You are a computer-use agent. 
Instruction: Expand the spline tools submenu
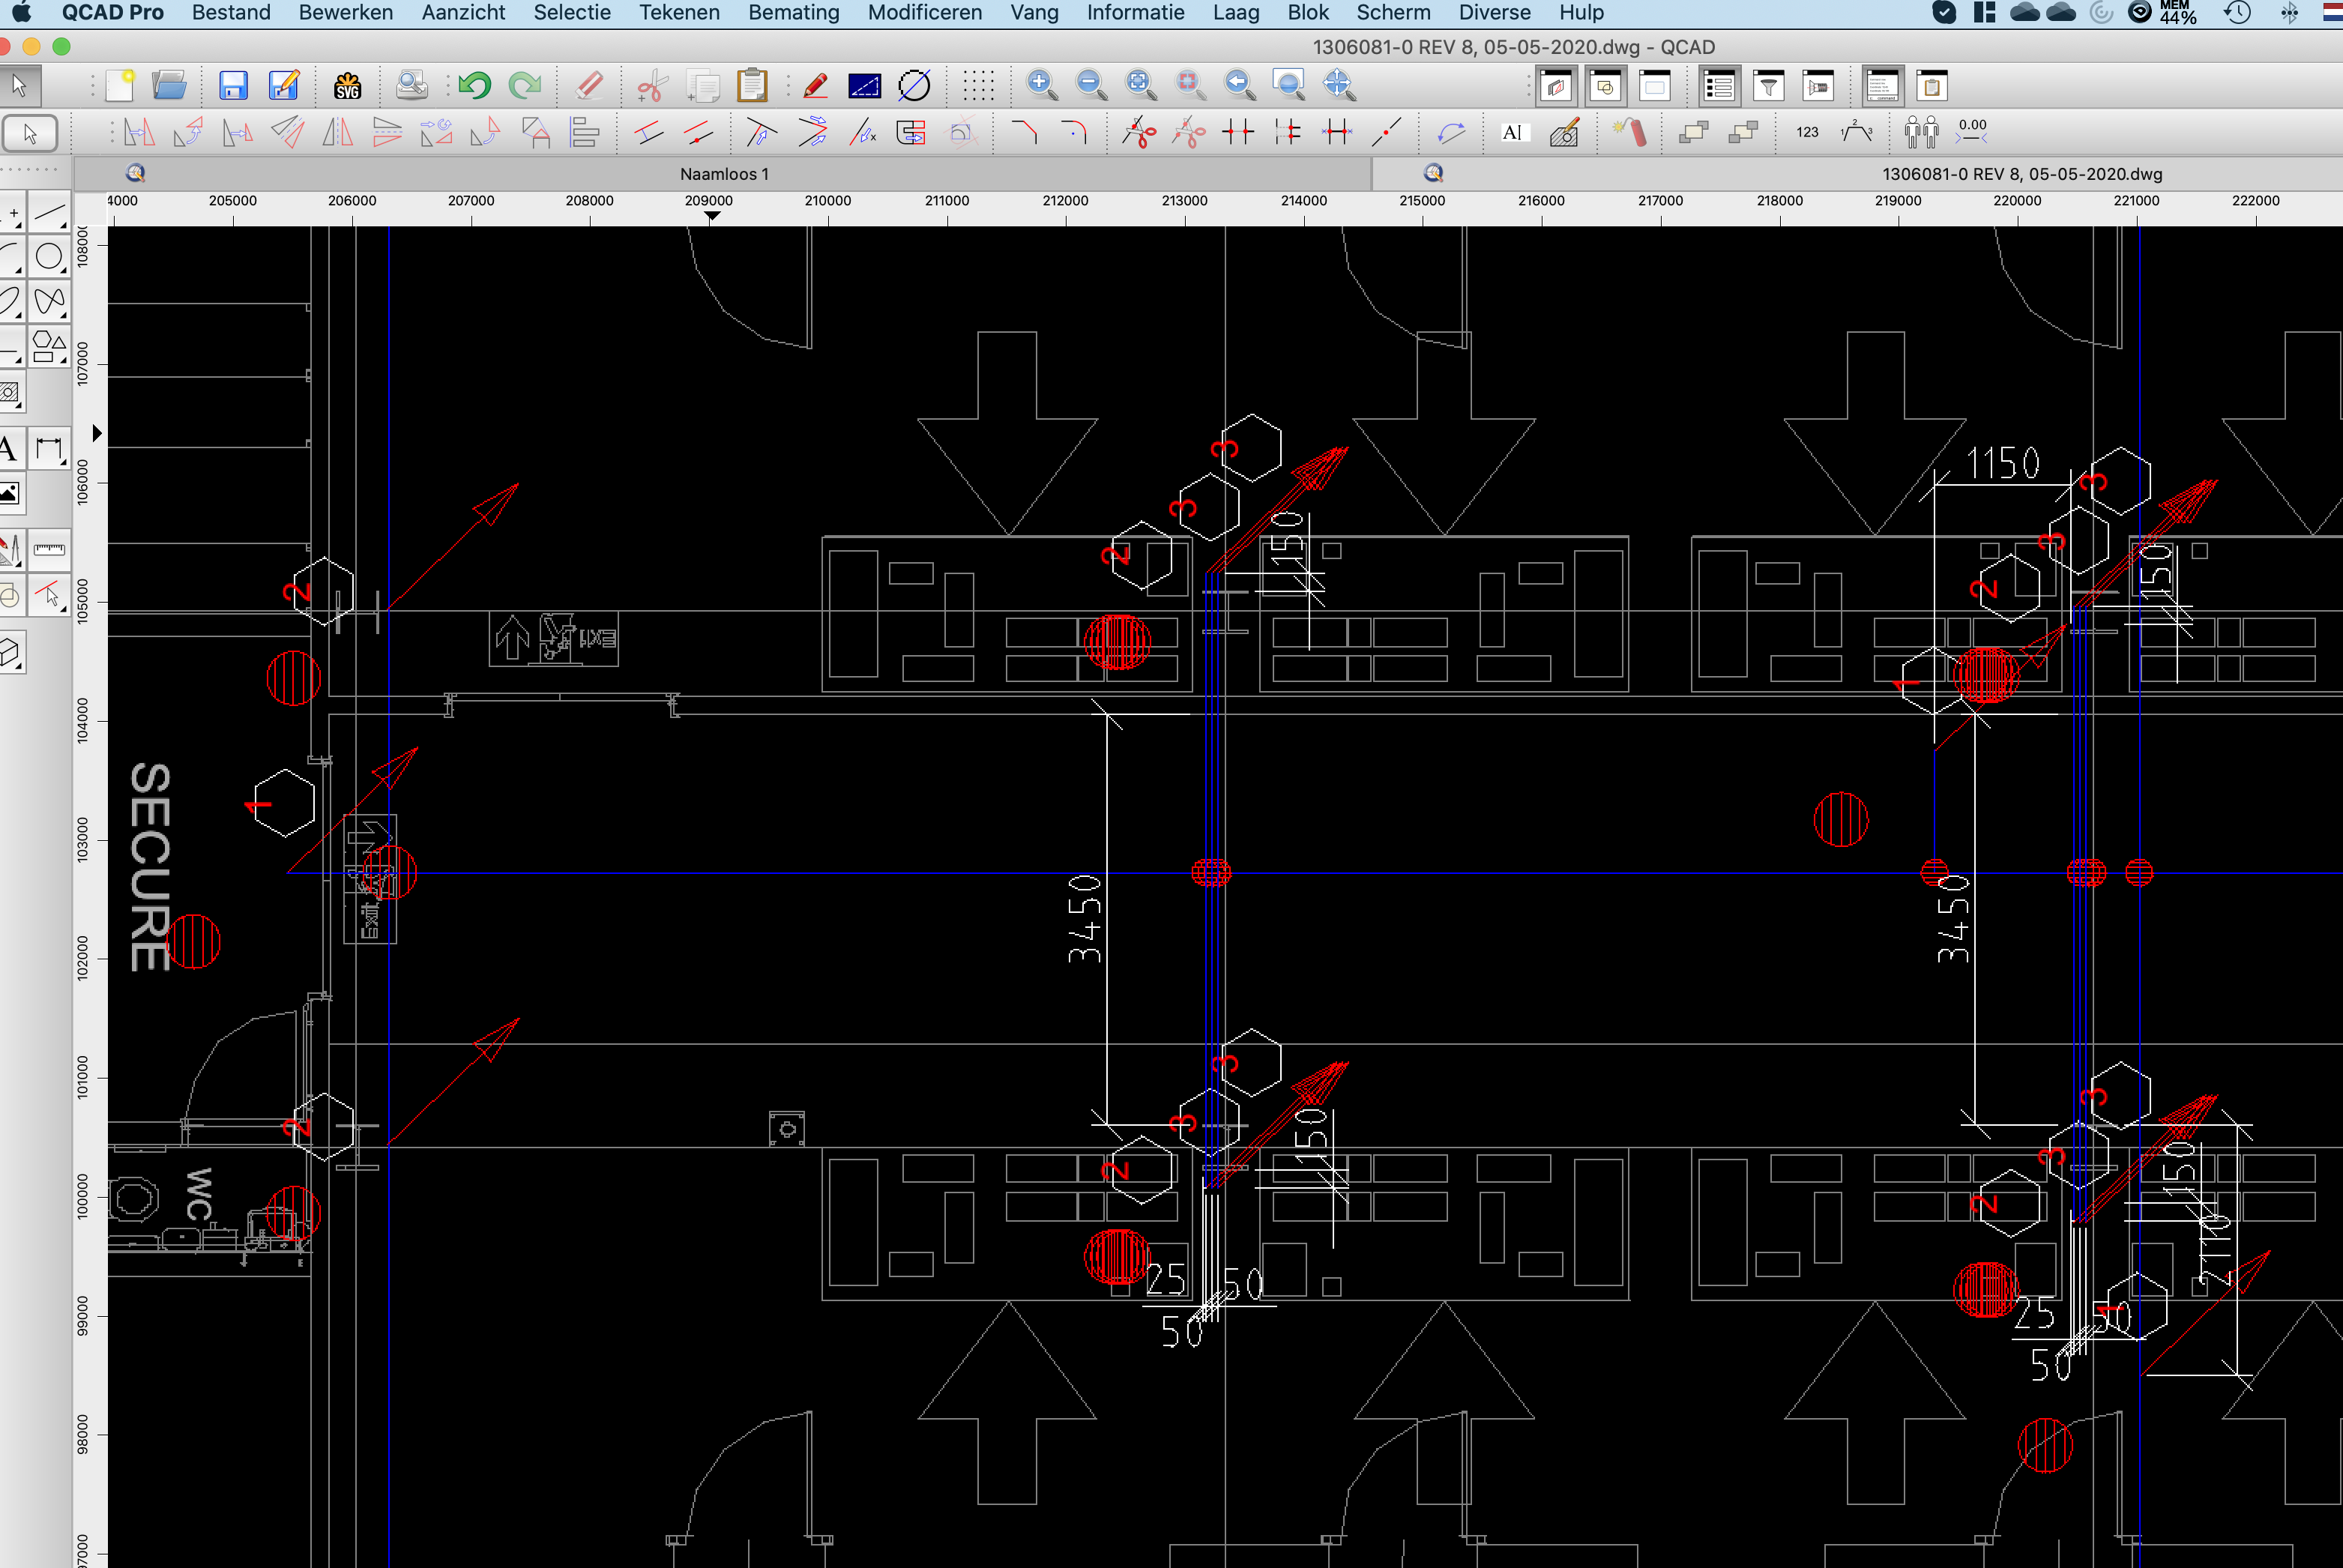[x=49, y=301]
